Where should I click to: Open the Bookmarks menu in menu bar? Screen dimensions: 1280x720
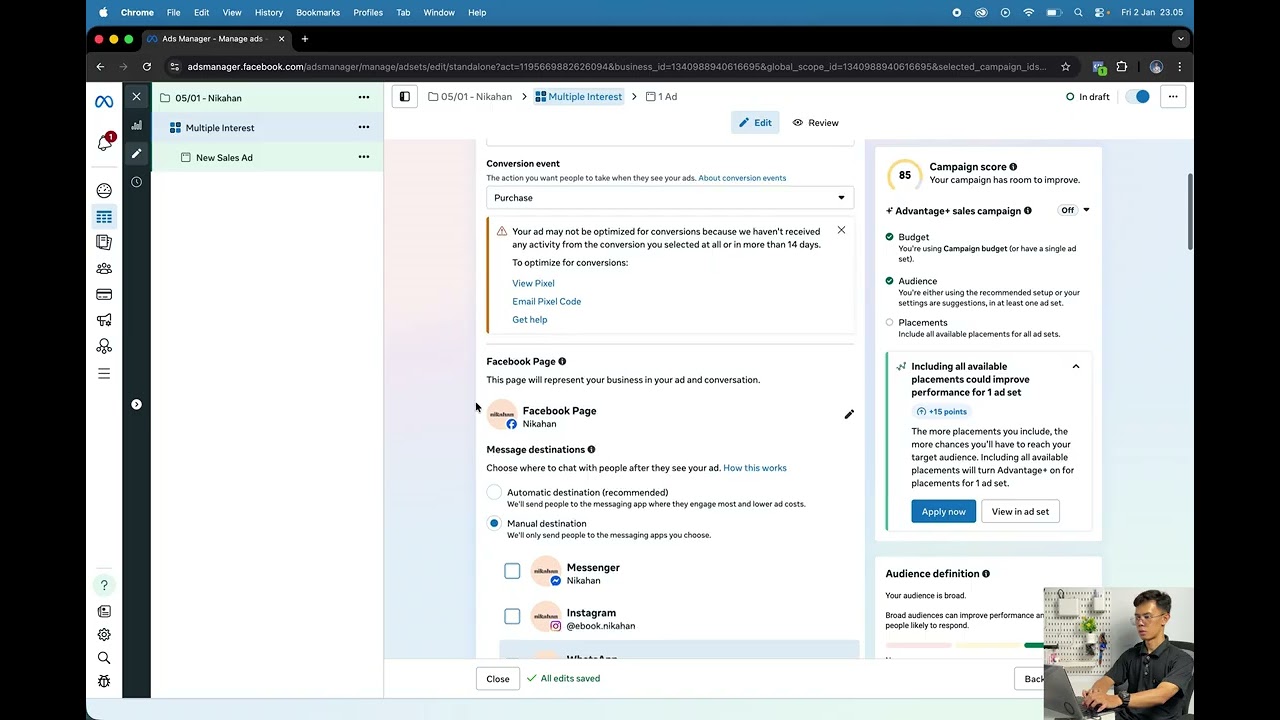pyautogui.click(x=318, y=12)
